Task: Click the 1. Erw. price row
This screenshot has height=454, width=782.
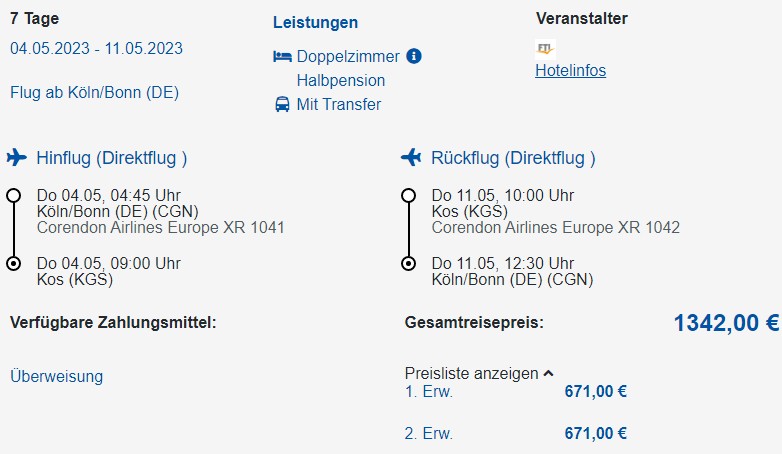Action: [429, 392]
